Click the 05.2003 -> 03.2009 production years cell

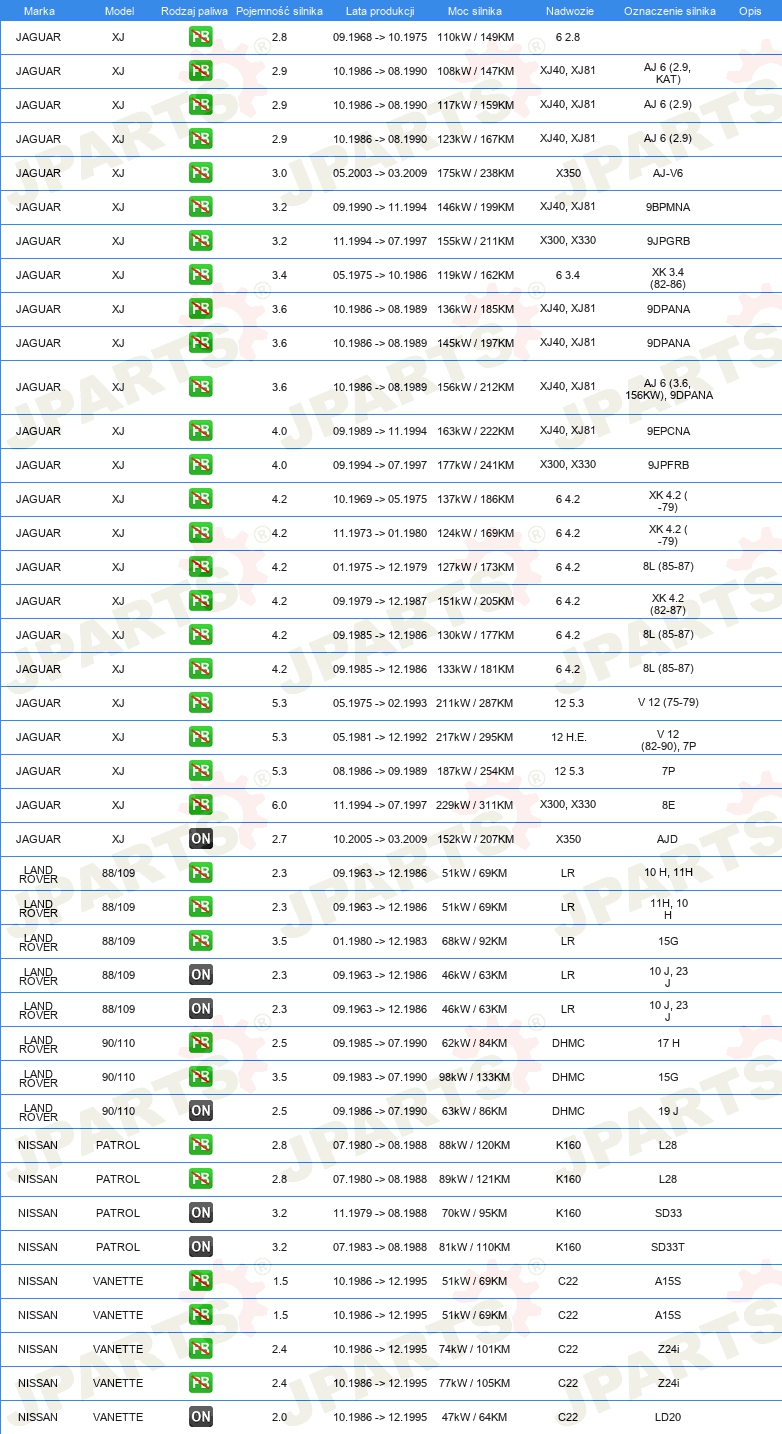point(380,173)
